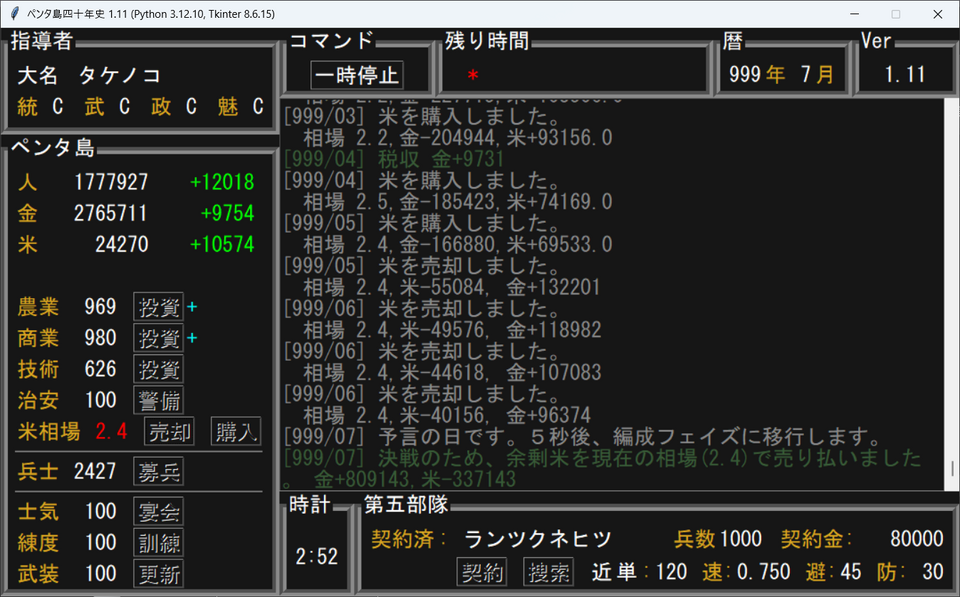Image resolution: width=960 pixels, height=597 pixels.
Task: Click the 2:52 clock display
Action: click(316, 557)
